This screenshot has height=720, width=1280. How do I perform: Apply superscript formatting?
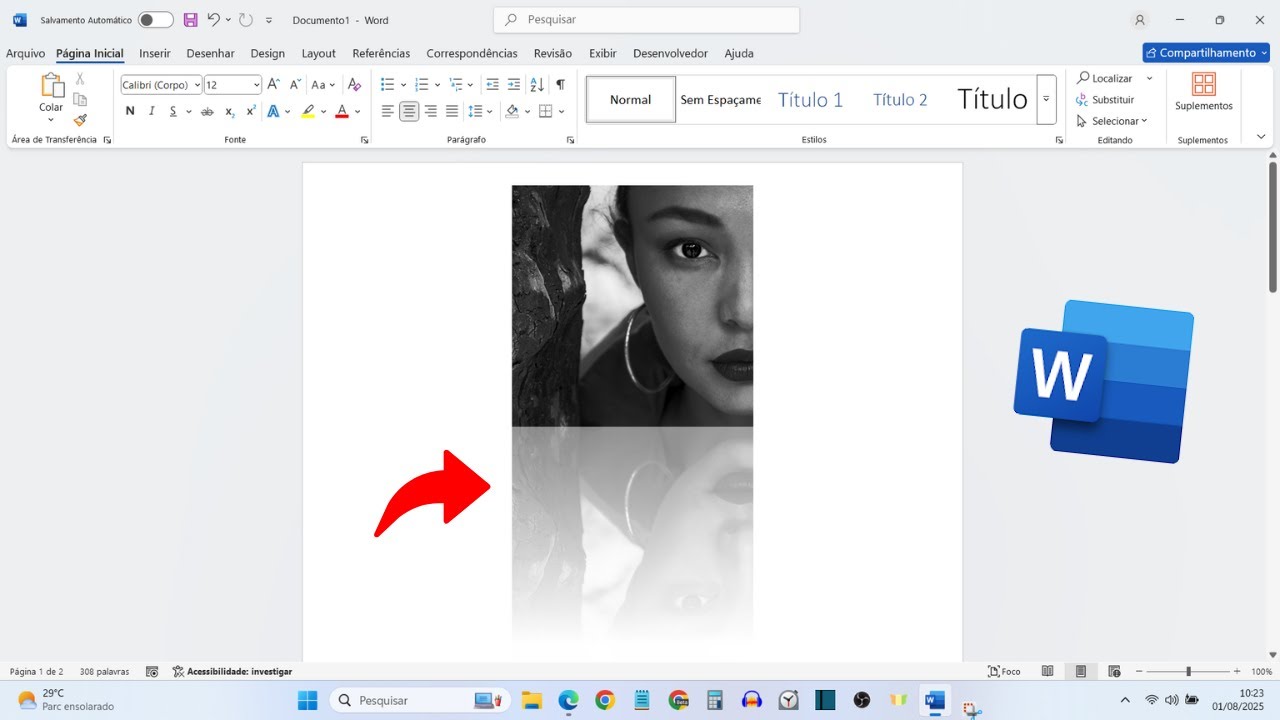tap(251, 111)
